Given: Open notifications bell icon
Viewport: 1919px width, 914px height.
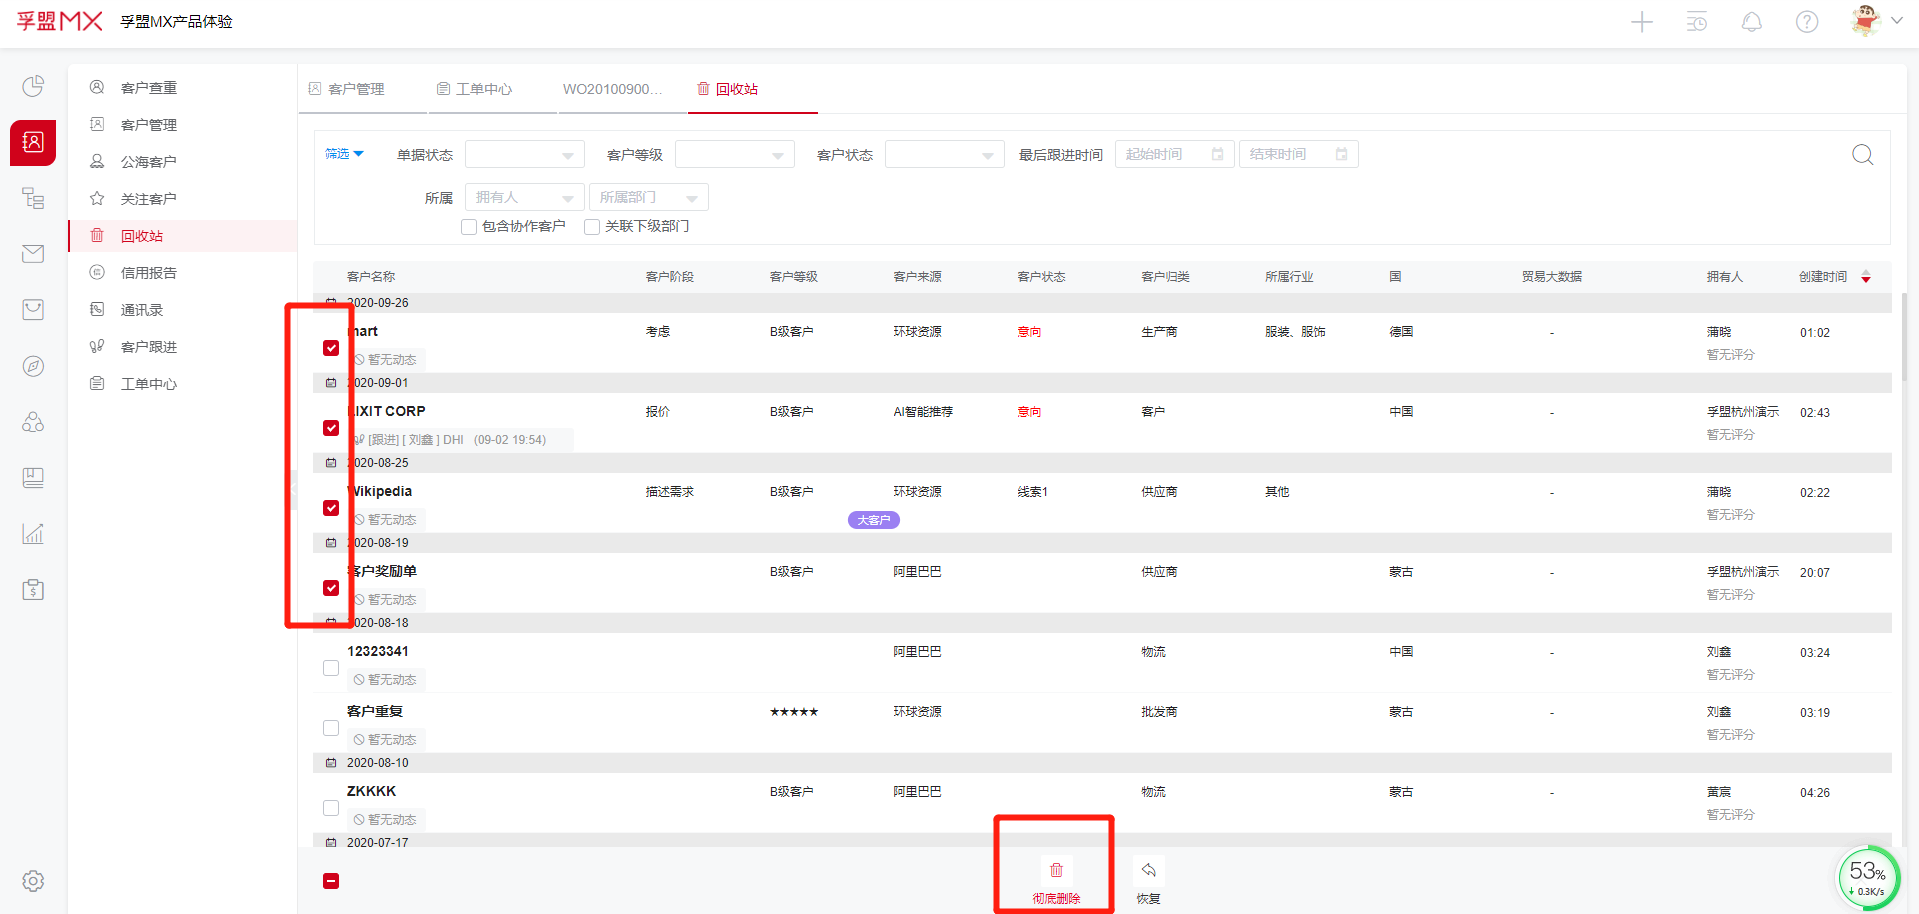Looking at the screenshot, I should pos(1751,22).
